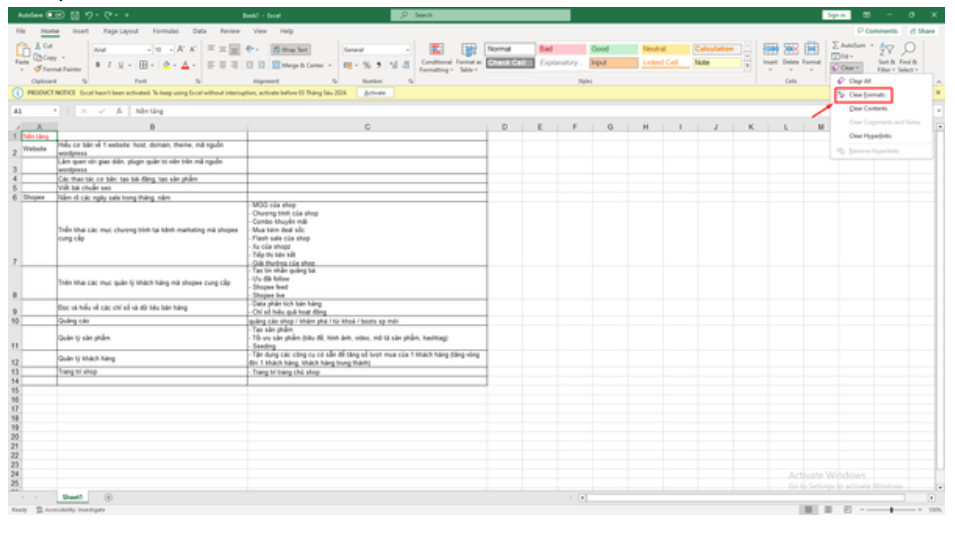Viewport: 955px width, 533px height.
Task: Click the Format Painter icon
Action: (38, 68)
